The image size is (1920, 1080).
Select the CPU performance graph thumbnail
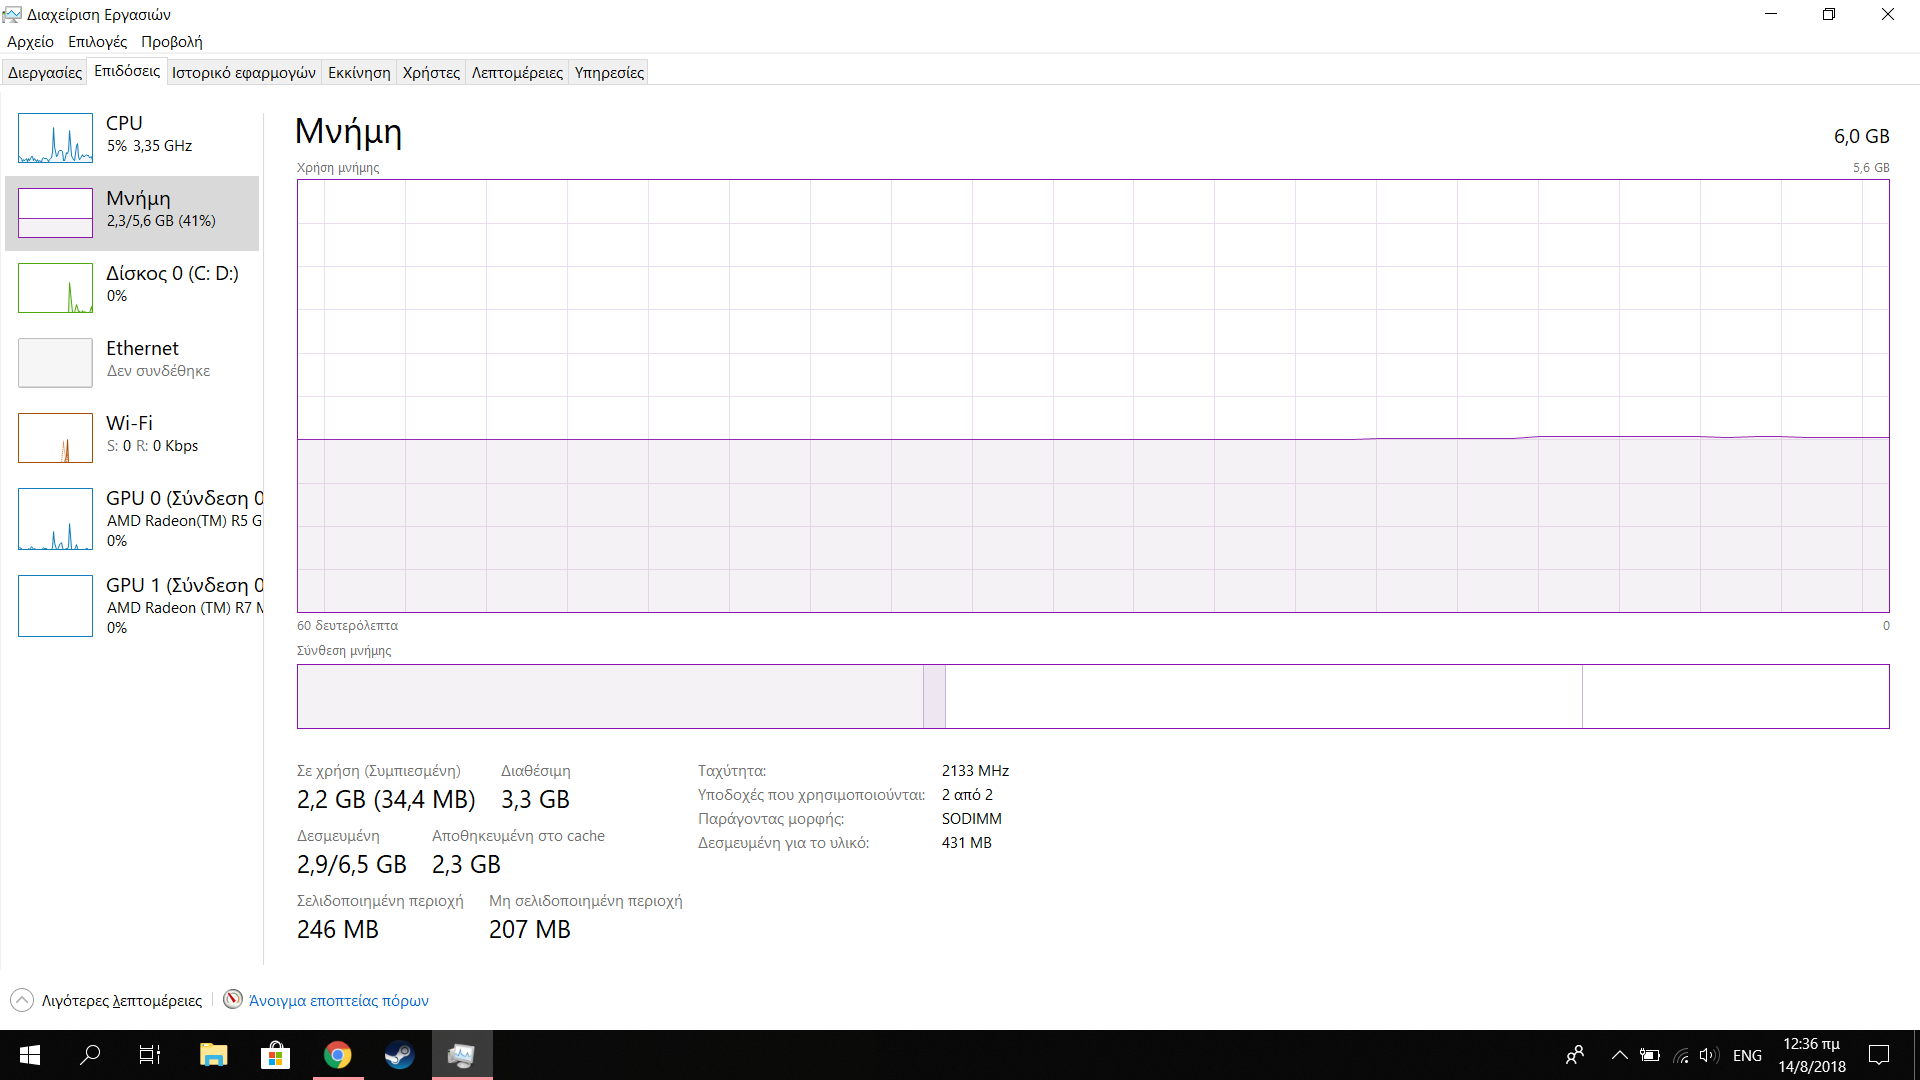coord(55,138)
